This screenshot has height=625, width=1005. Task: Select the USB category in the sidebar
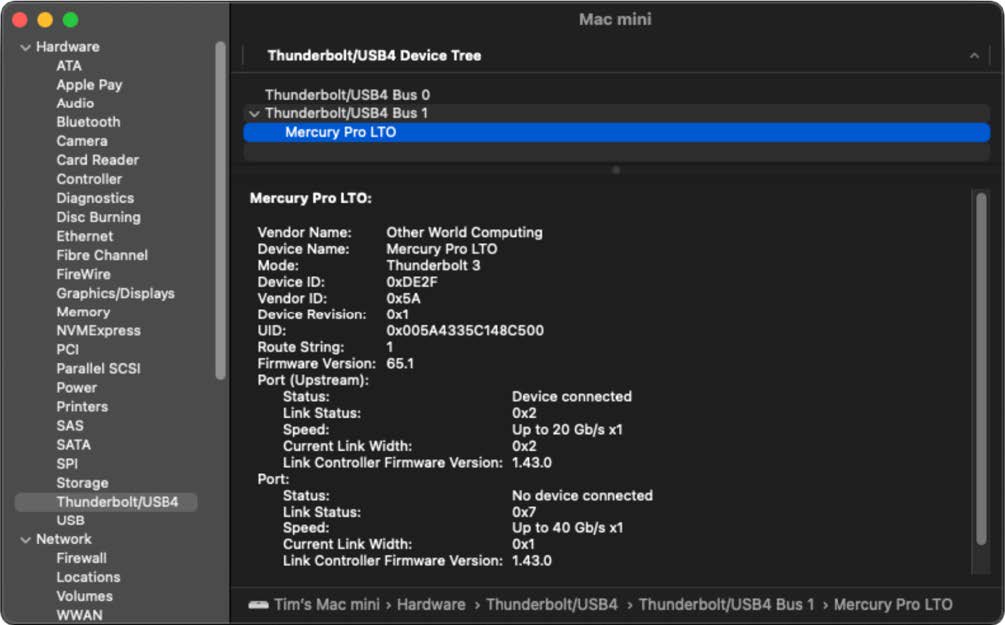tap(69, 520)
